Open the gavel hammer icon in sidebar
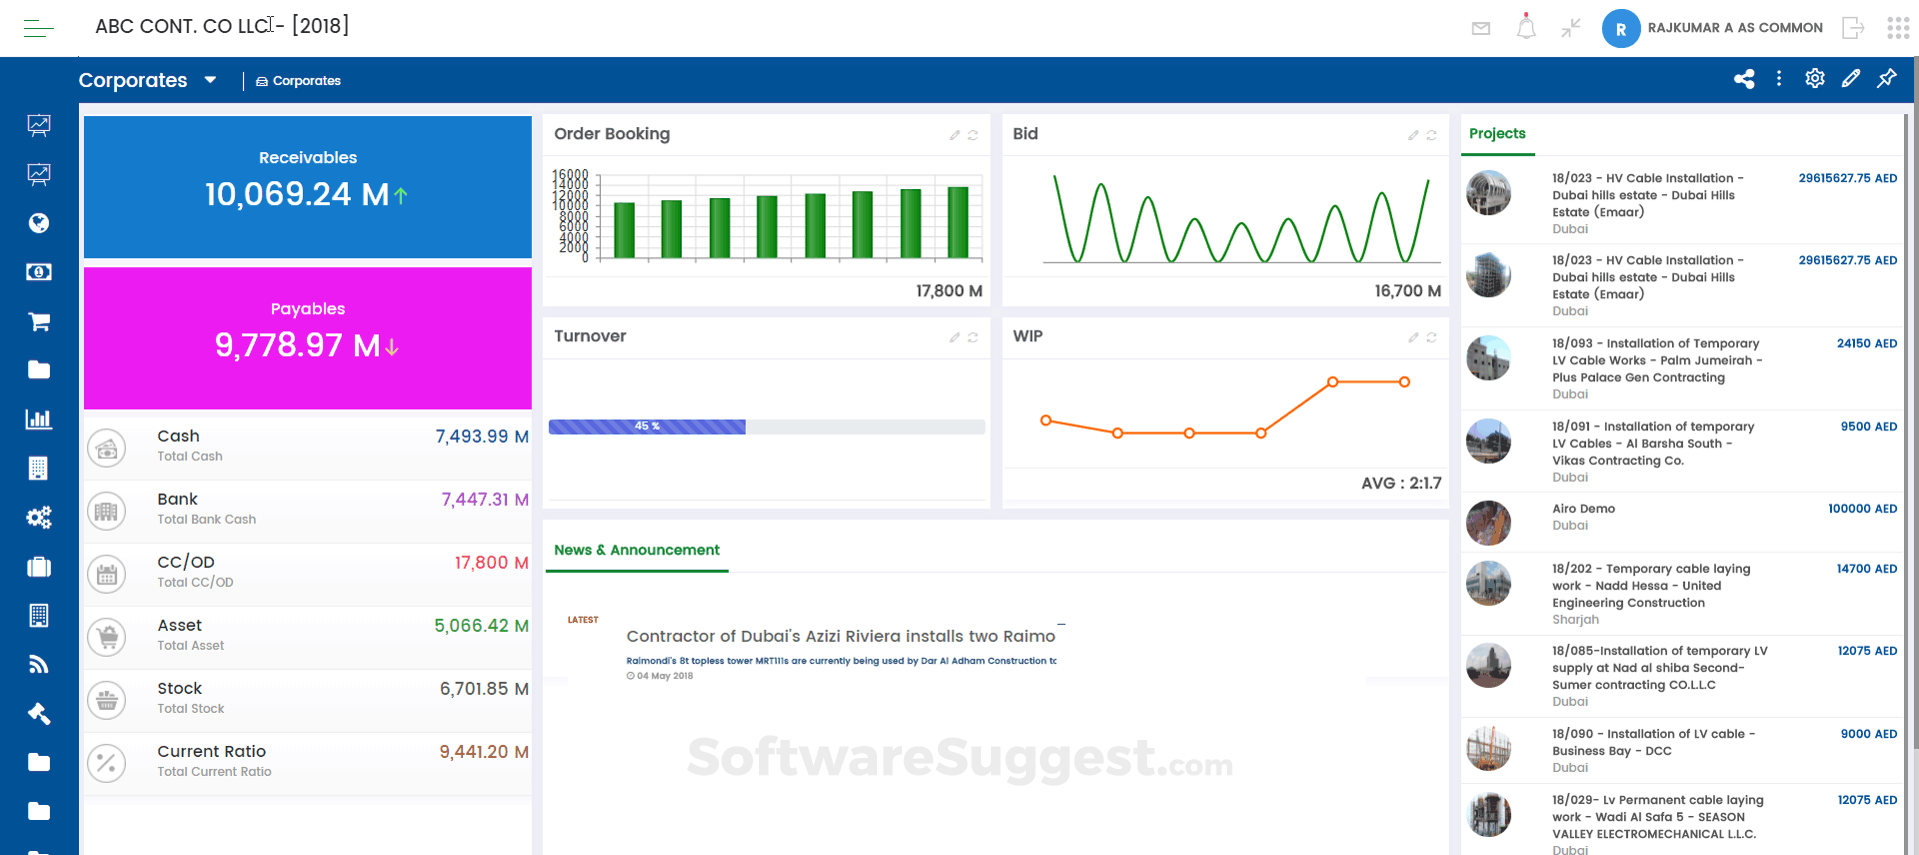The width and height of the screenshot is (1919, 855). [39, 713]
